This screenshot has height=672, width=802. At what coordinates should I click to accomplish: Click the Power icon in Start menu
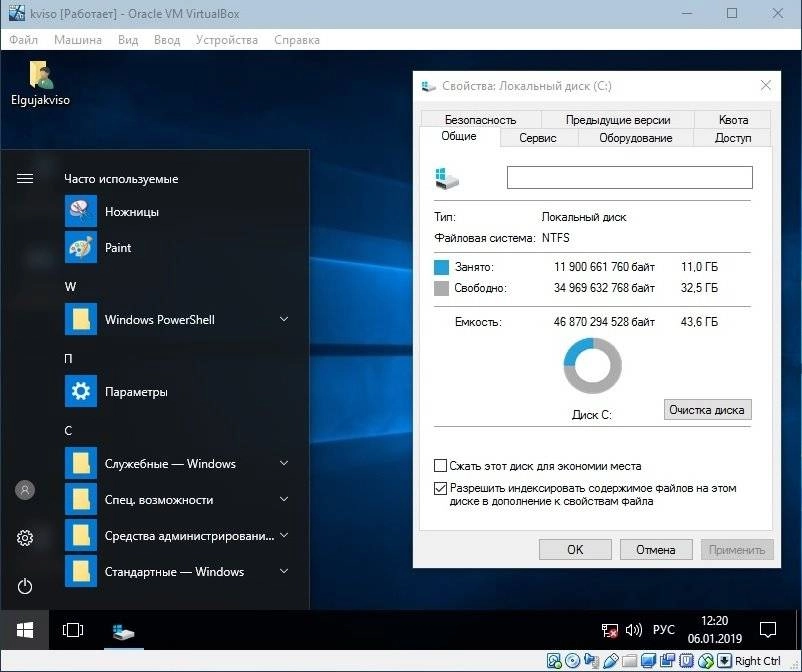tap(25, 586)
